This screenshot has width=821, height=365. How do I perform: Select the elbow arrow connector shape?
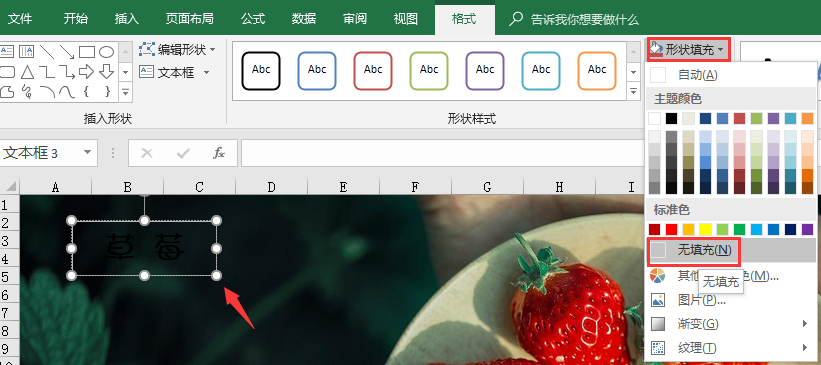(x=66, y=72)
